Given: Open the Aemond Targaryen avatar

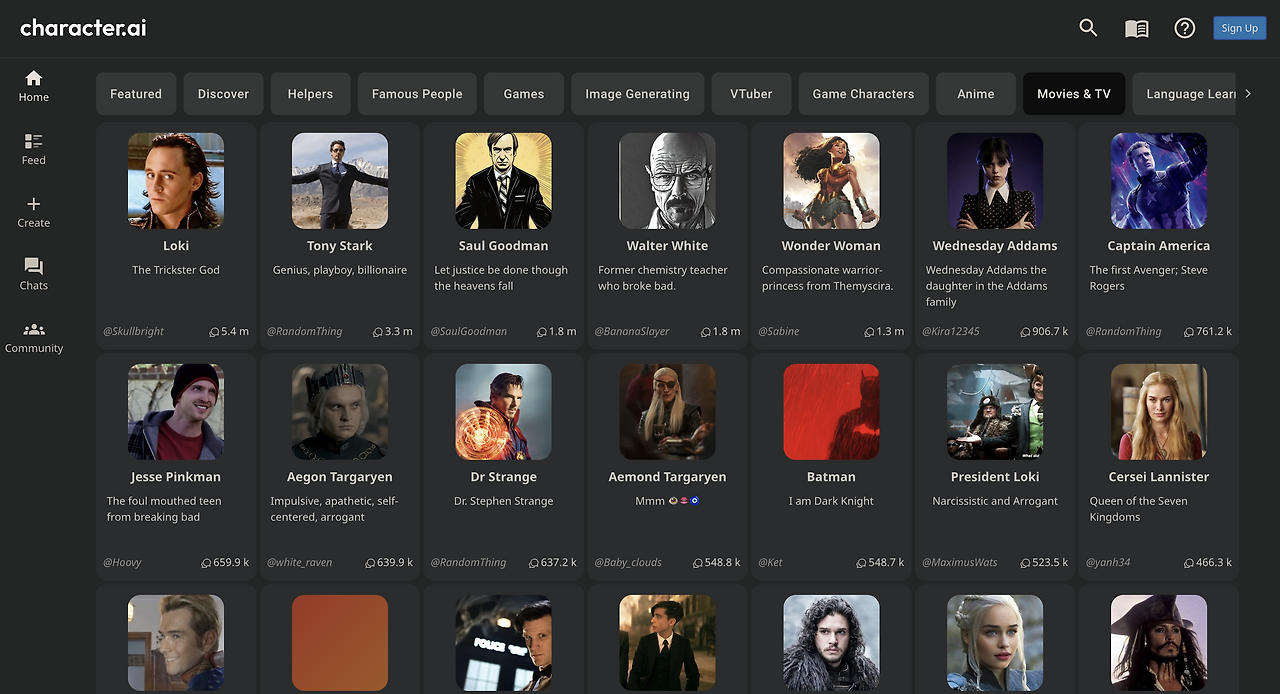Looking at the screenshot, I should coord(667,412).
